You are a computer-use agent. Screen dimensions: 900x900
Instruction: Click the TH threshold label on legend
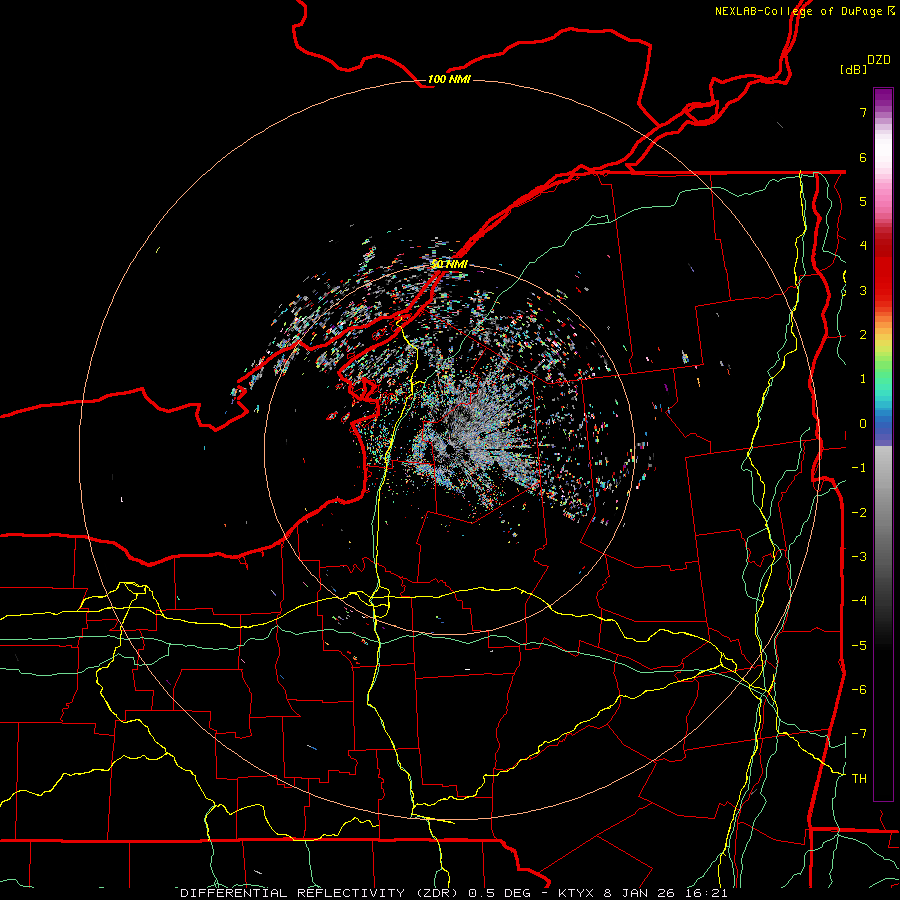coord(859,778)
